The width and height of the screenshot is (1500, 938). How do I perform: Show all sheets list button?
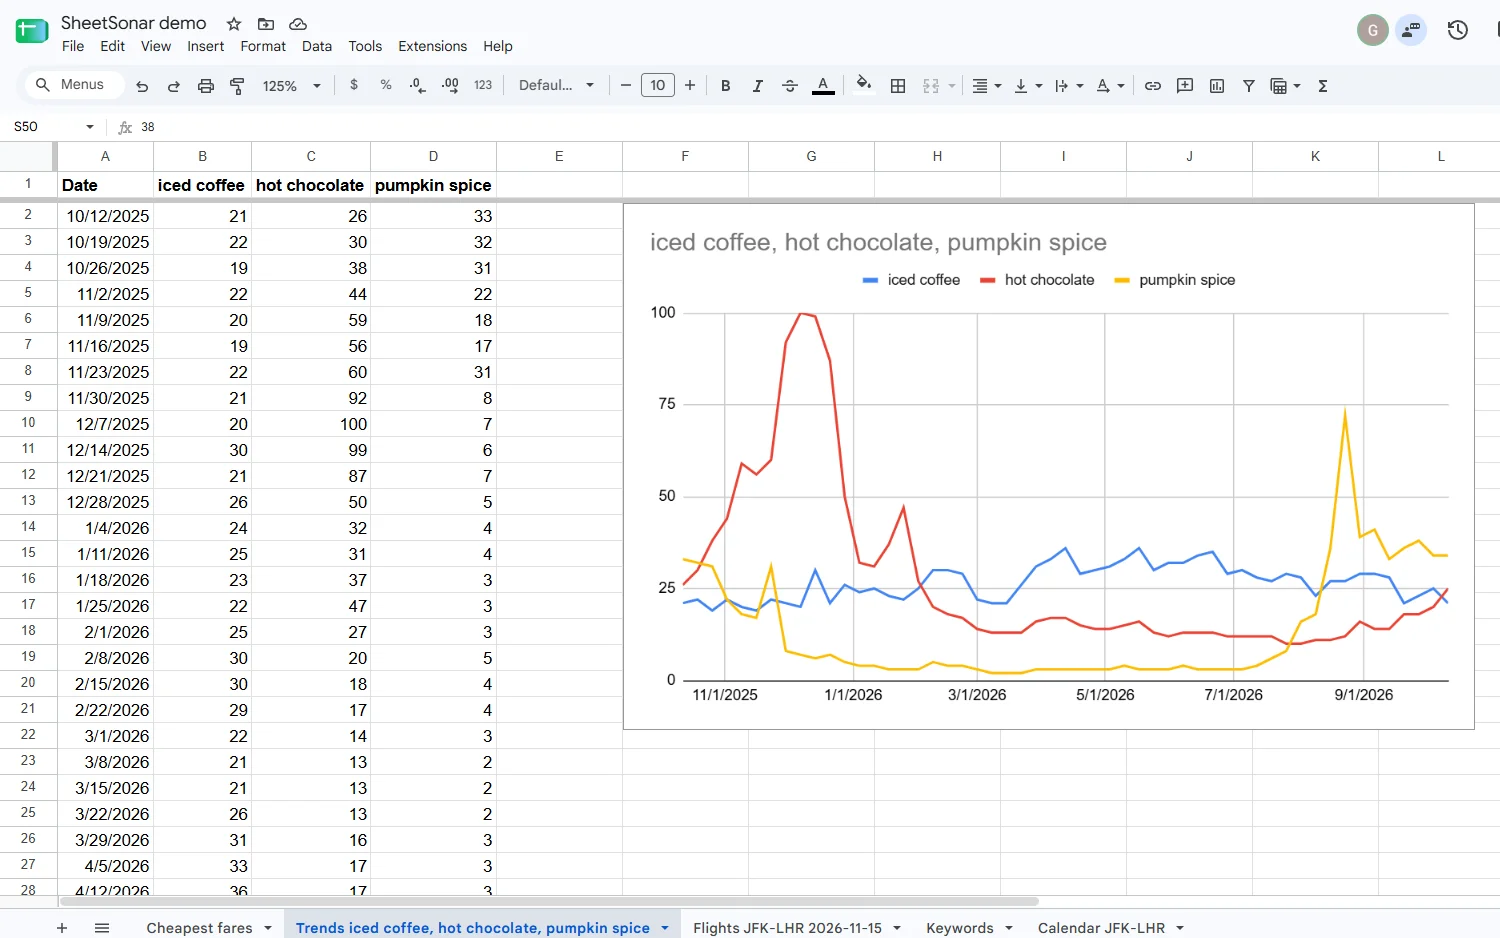click(102, 928)
